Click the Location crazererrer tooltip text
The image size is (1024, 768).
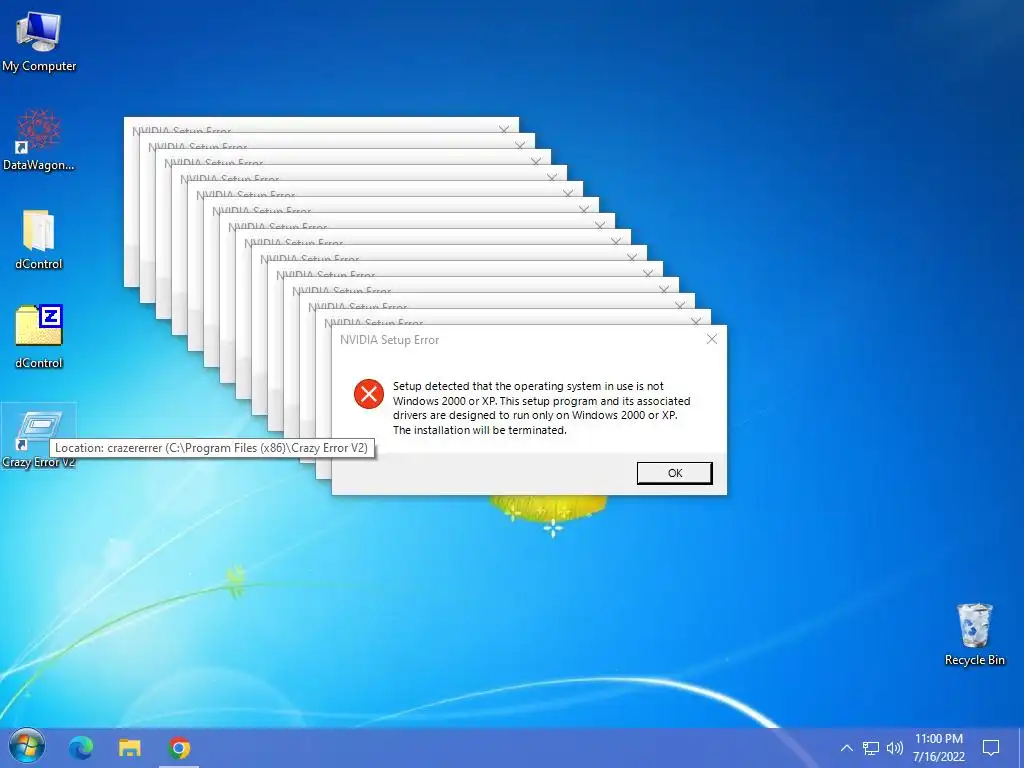pos(212,448)
